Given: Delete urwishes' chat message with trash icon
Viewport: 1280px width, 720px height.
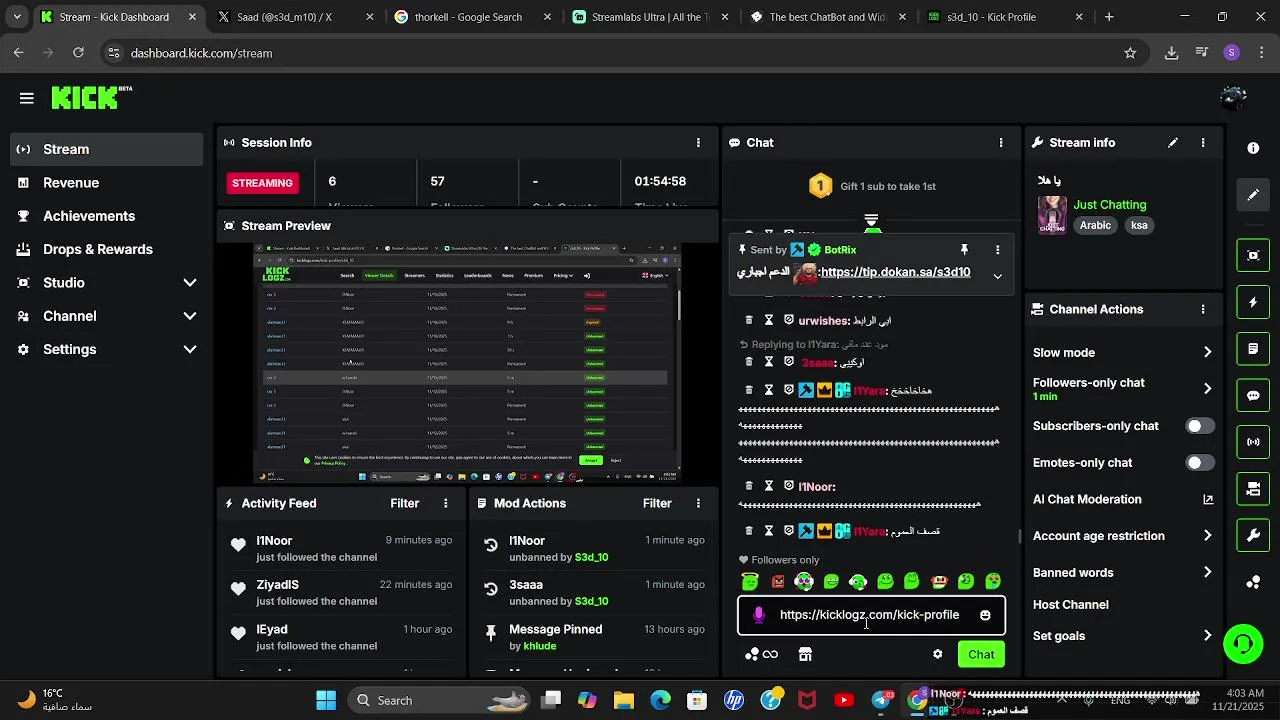Looking at the screenshot, I should pyautogui.click(x=749, y=321).
